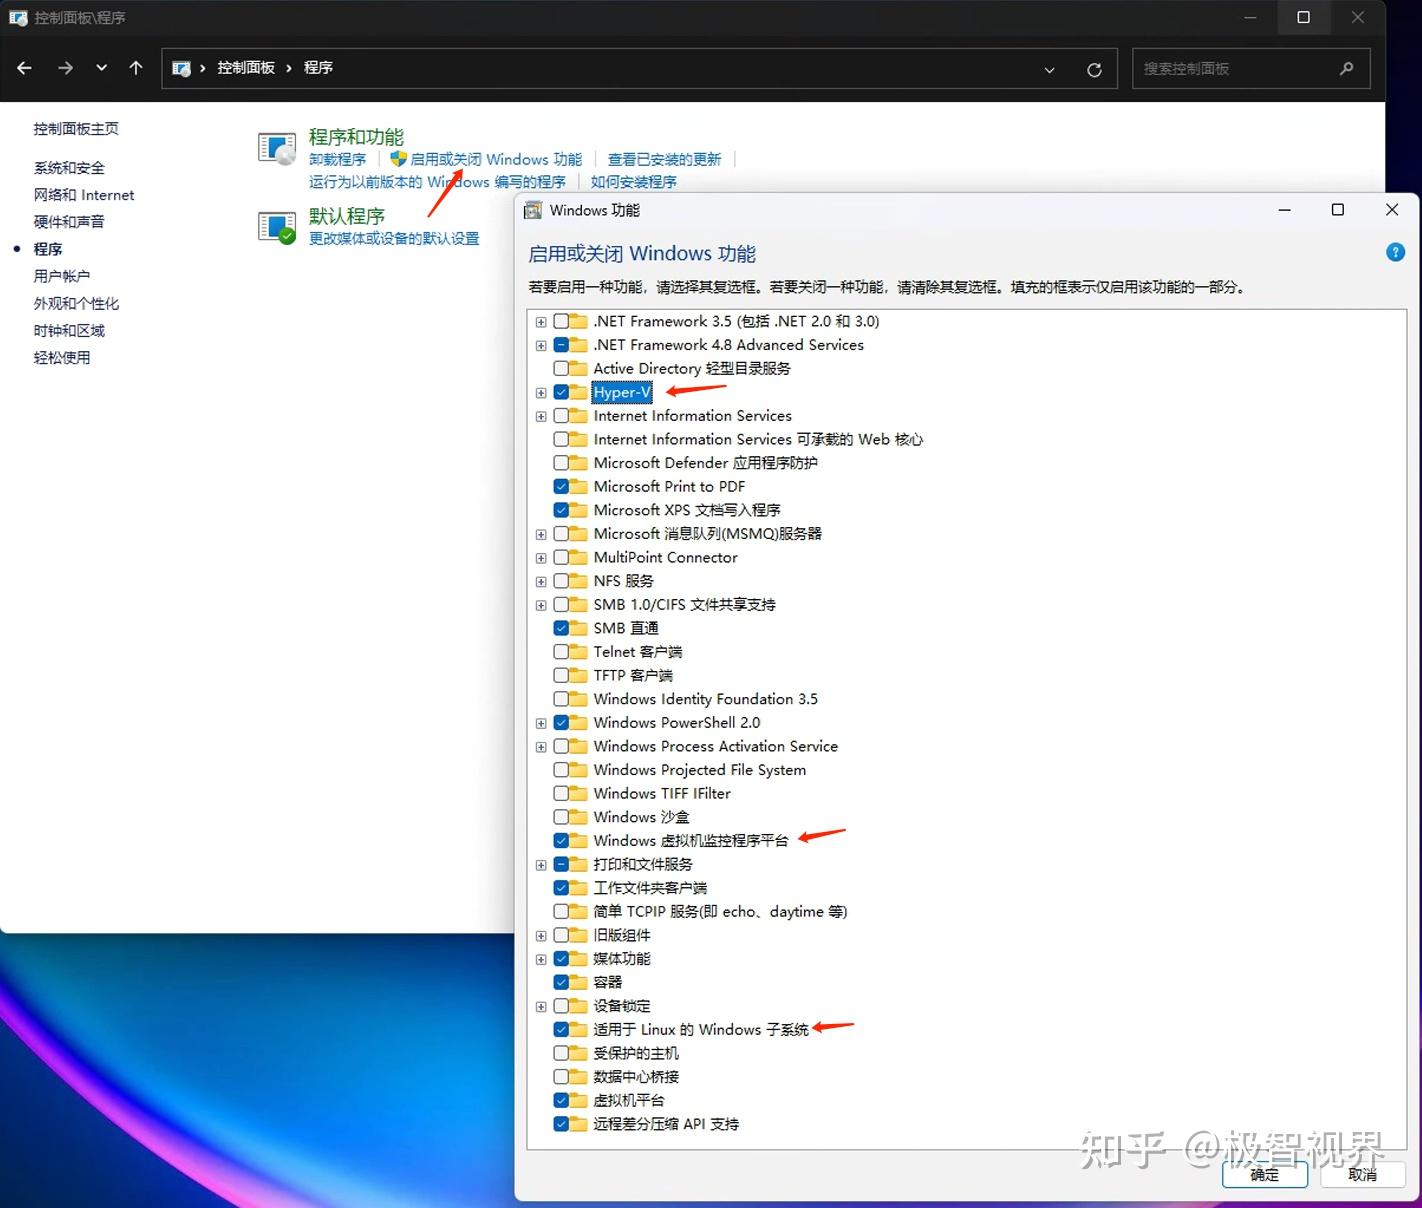Viewport: 1422px width, 1208px height.
Task: Click the help question mark icon in Windows Features dialog
Action: [x=1395, y=252]
